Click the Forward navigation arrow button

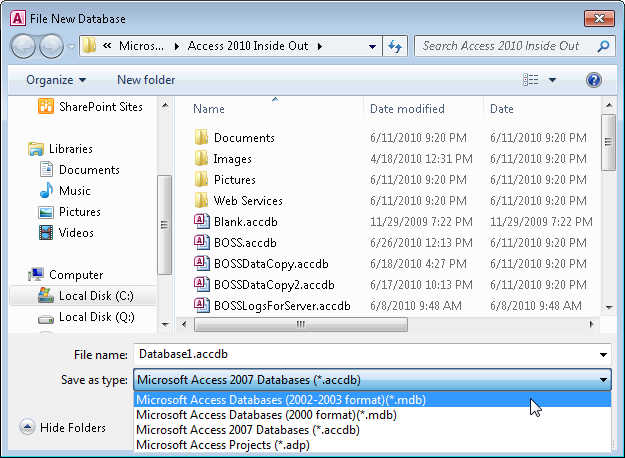(x=51, y=46)
